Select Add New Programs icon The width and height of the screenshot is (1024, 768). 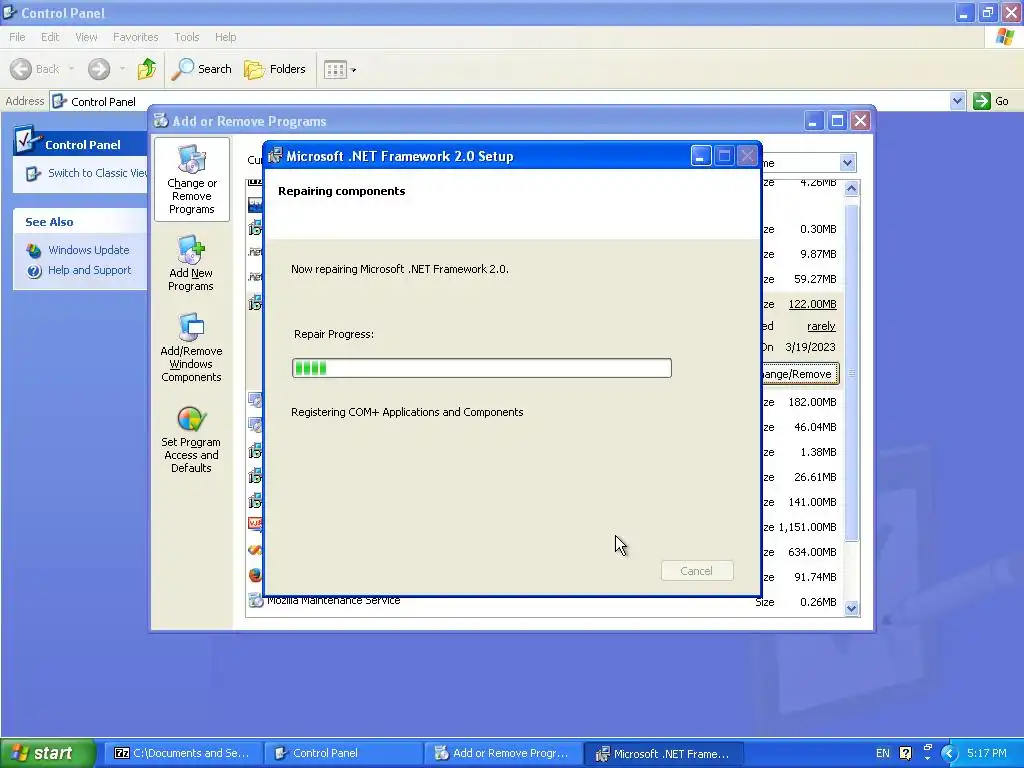point(191,263)
